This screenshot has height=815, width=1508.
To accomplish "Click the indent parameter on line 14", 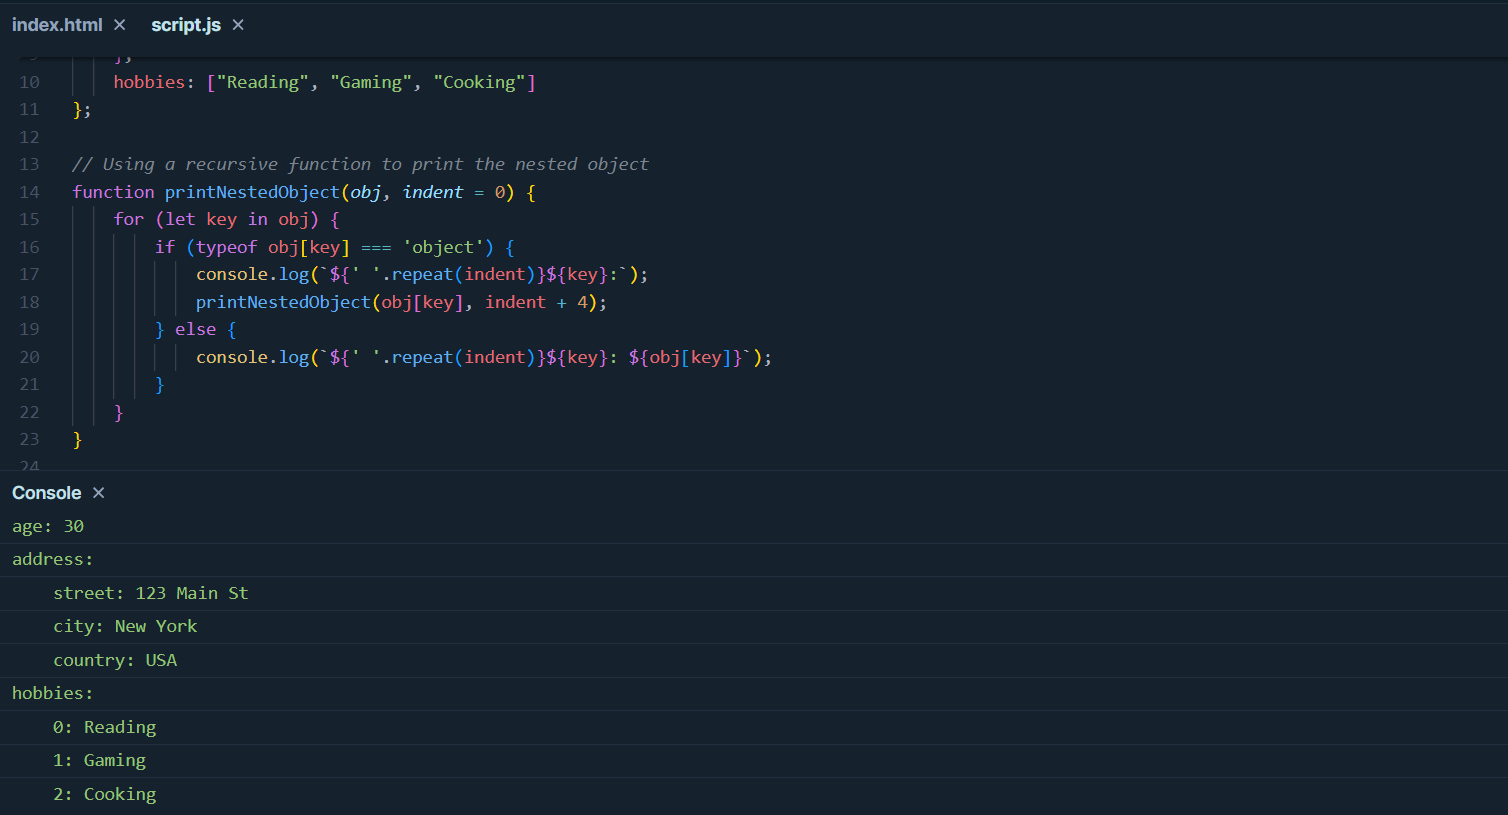I will (433, 192).
